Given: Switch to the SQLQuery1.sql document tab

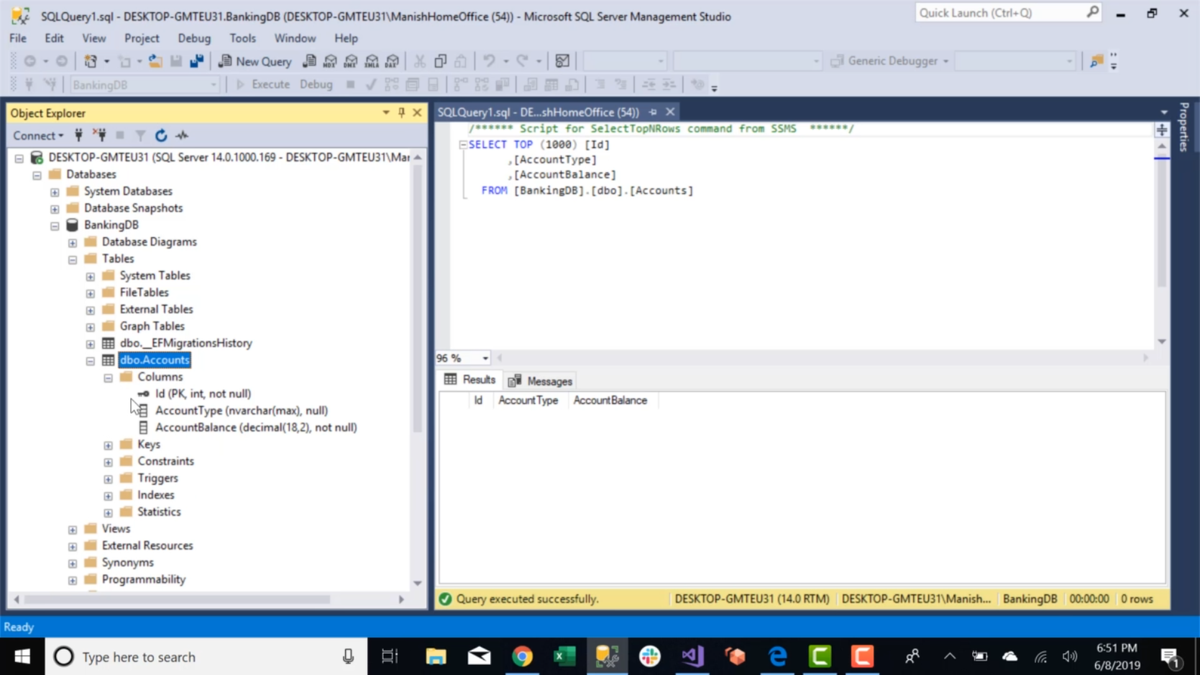Looking at the screenshot, I should point(538,112).
